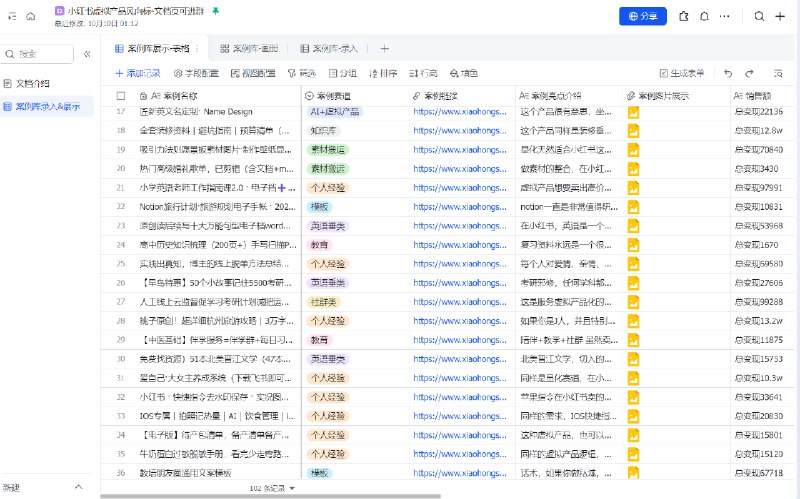Toggle the sidebar outline icon in the top left
The width and height of the screenshot is (800, 499).
click(x=12, y=16)
